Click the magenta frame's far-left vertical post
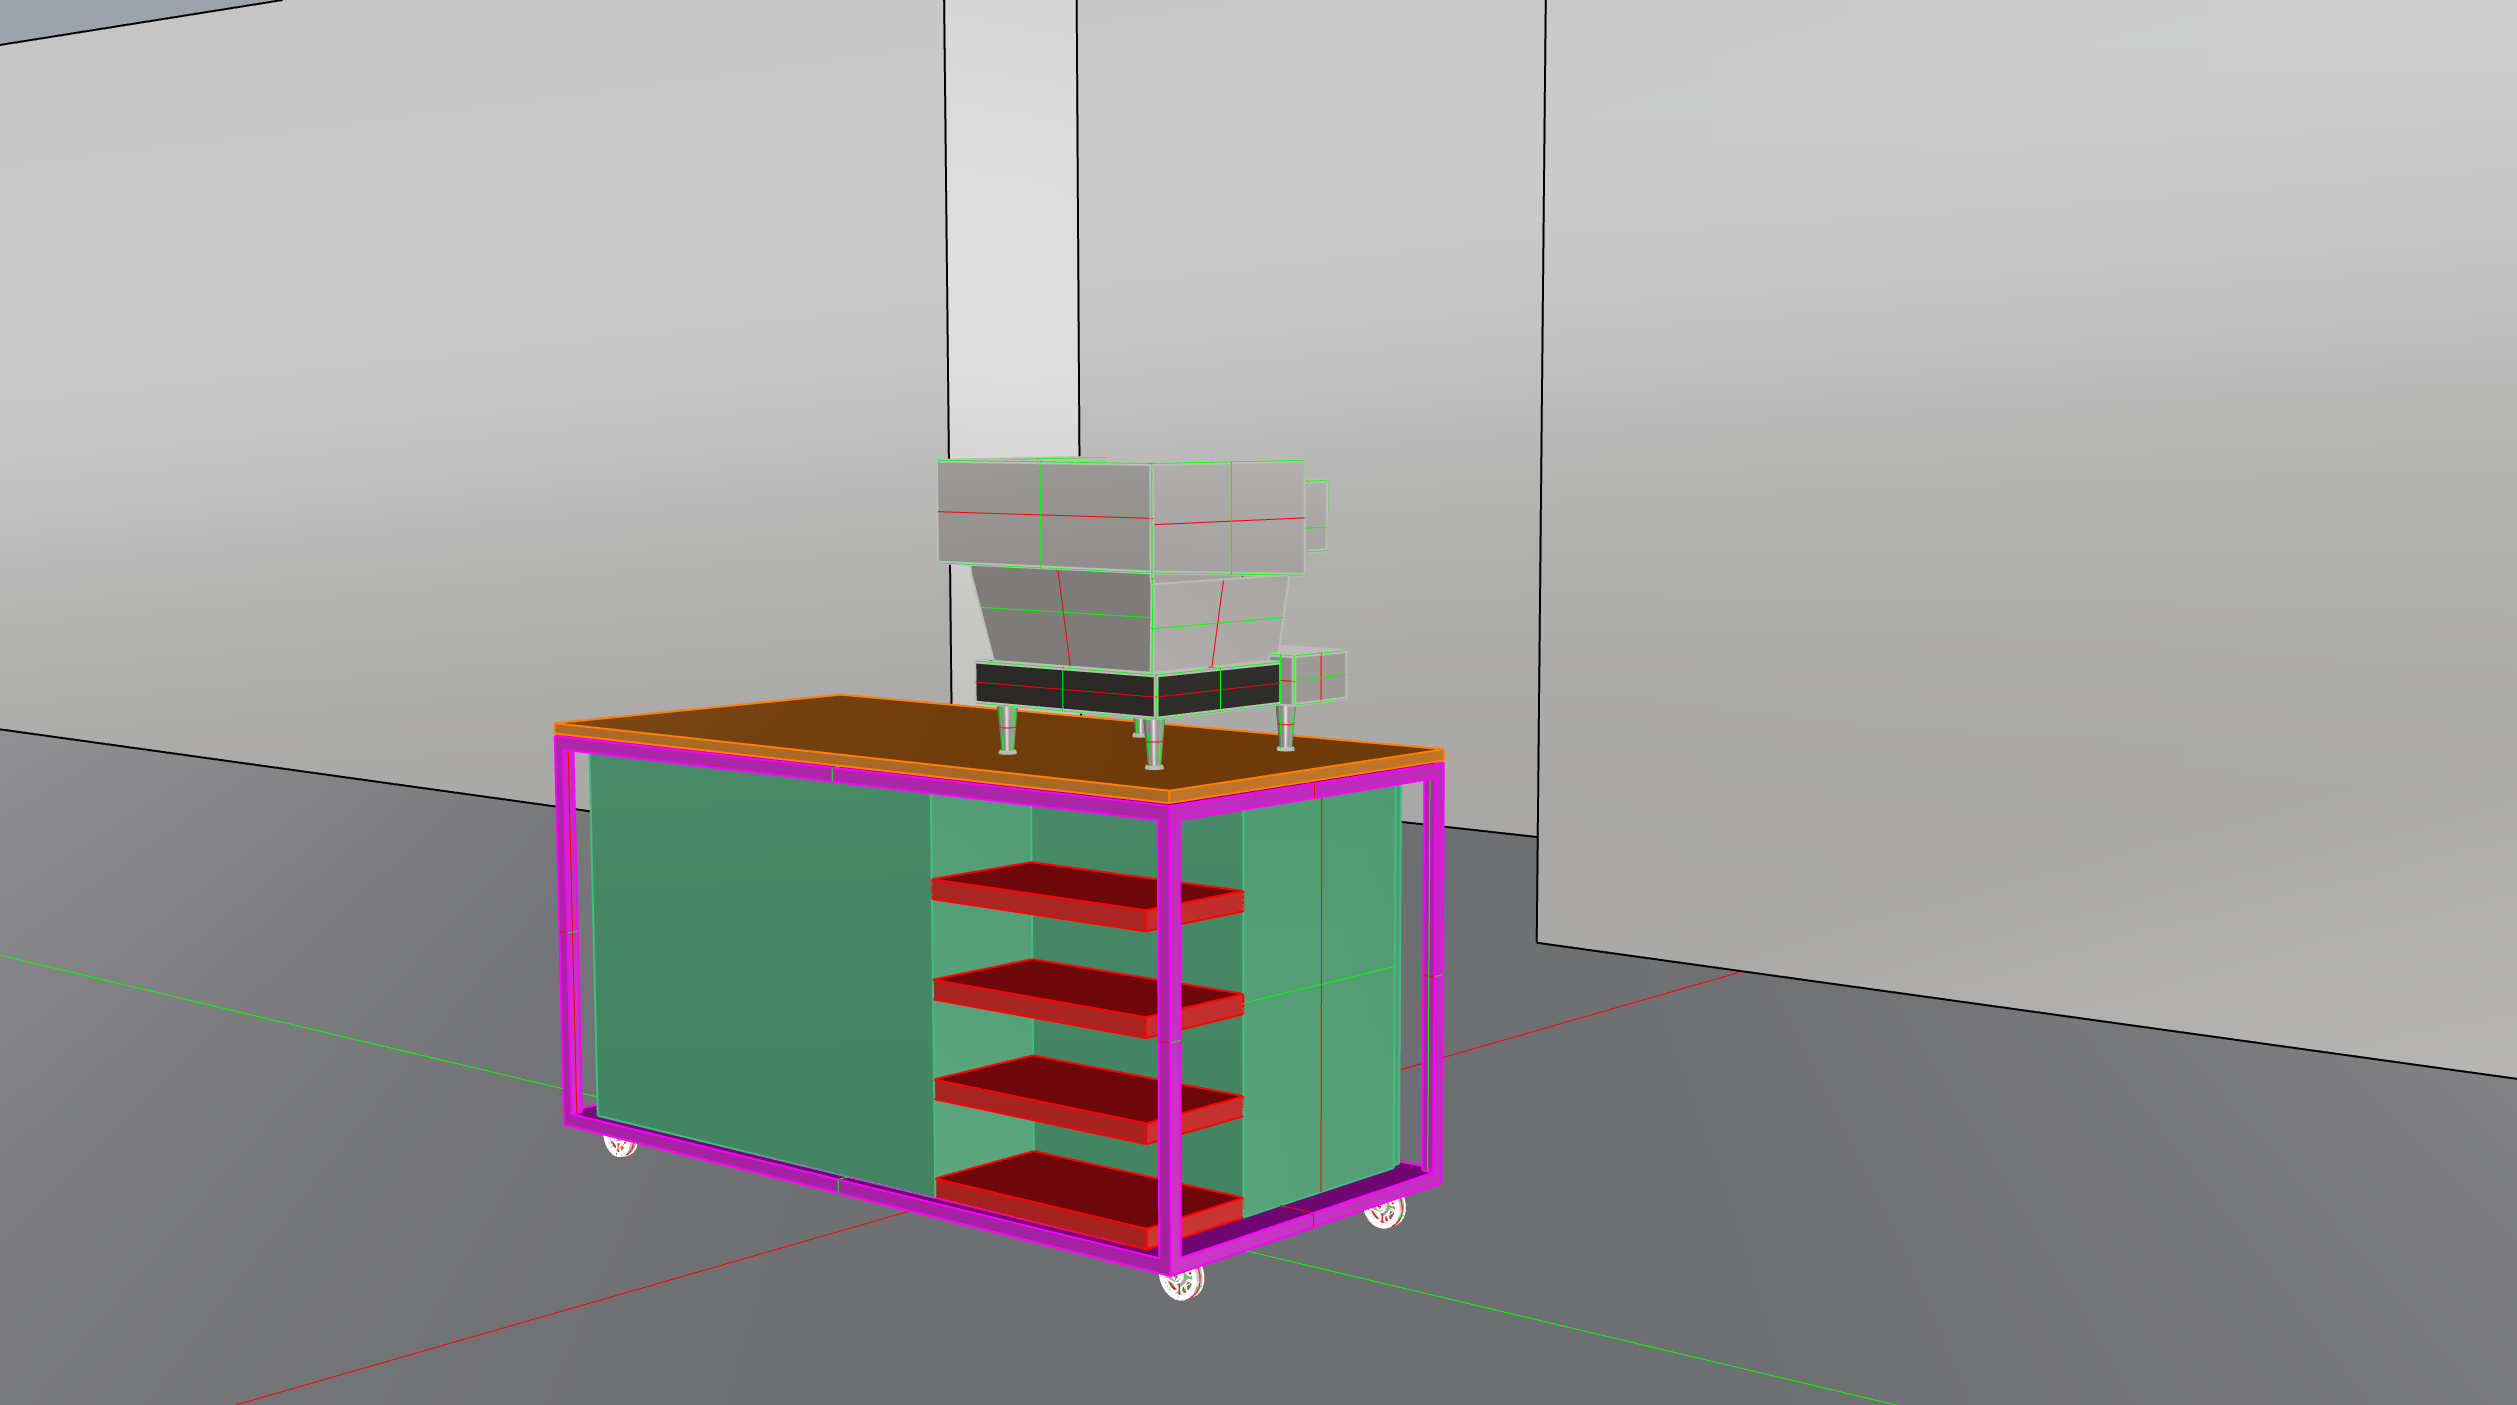Image resolution: width=2517 pixels, height=1405 pixels. (x=567, y=930)
